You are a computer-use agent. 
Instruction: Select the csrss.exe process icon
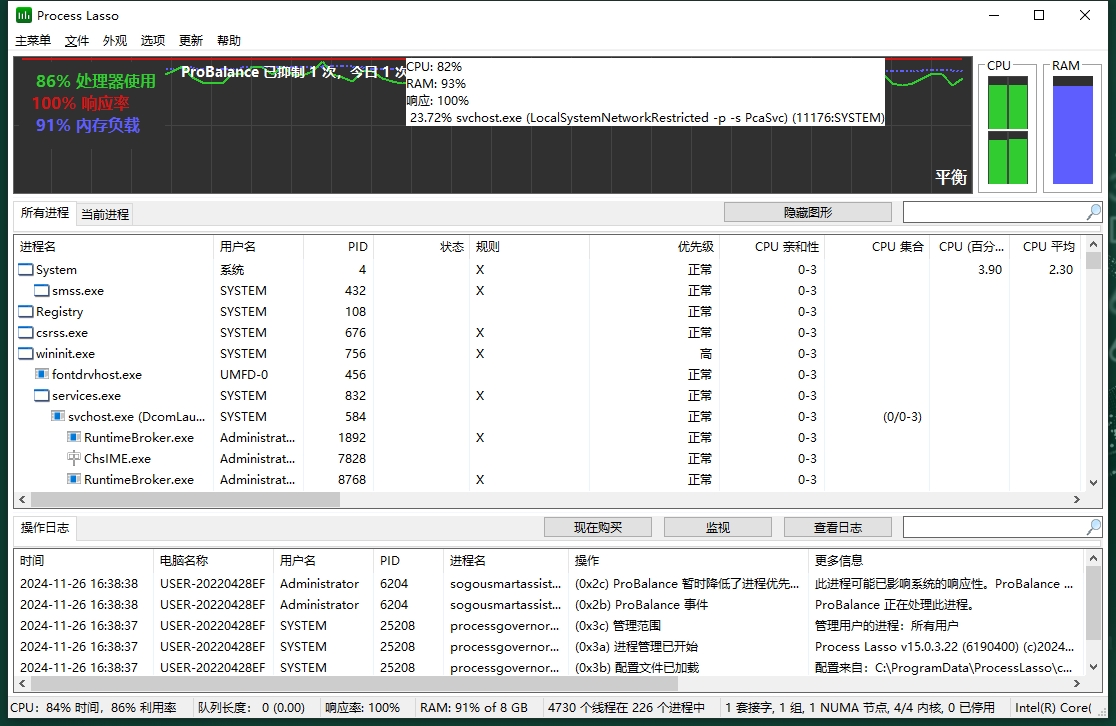26,332
